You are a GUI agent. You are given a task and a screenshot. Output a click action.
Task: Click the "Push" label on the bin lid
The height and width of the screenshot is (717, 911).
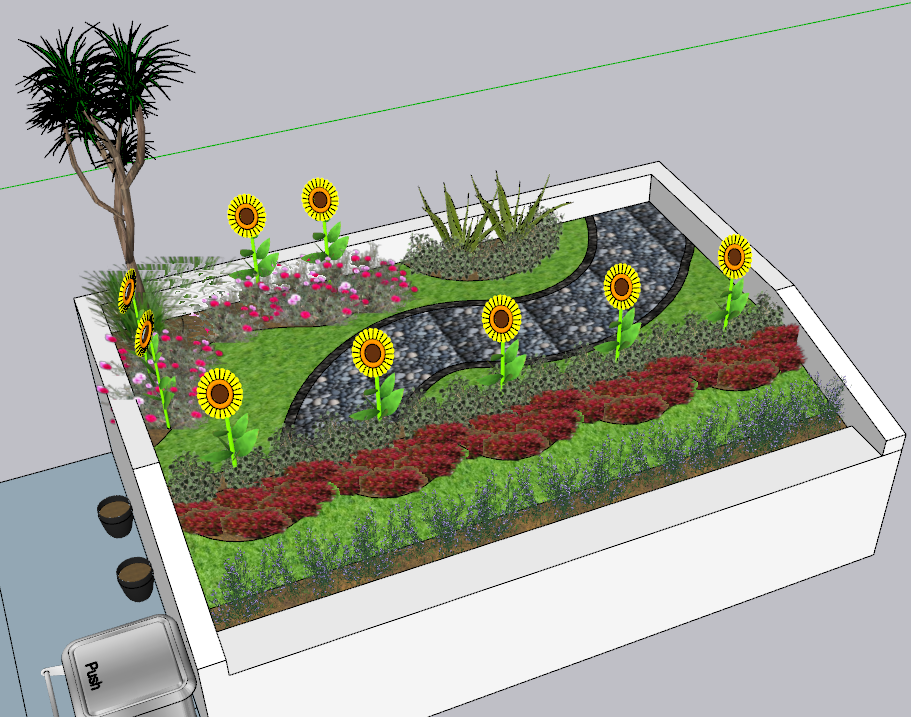94,676
